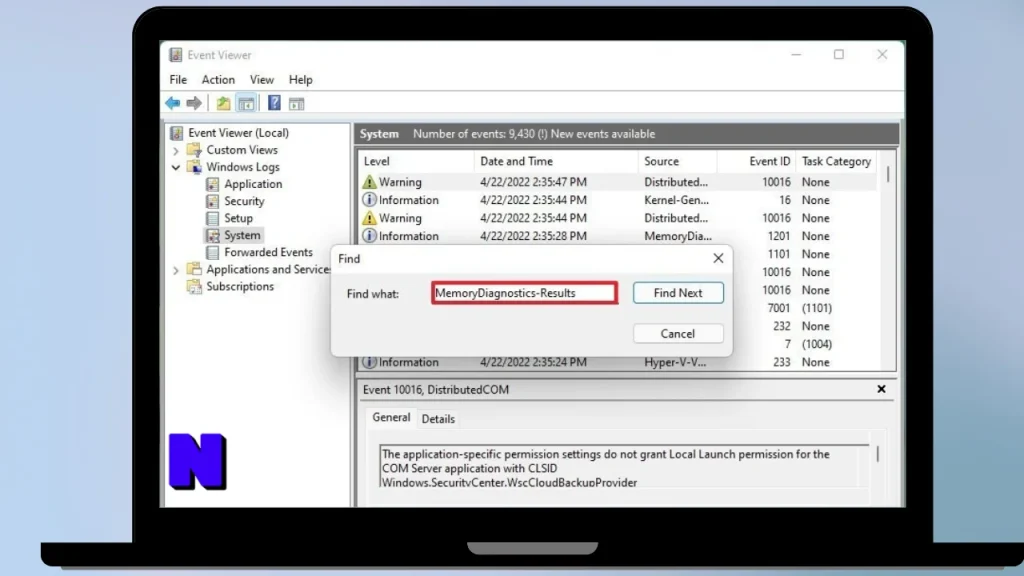Click the System log icon
The height and width of the screenshot is (576, 1024).
tap(212, 235)
